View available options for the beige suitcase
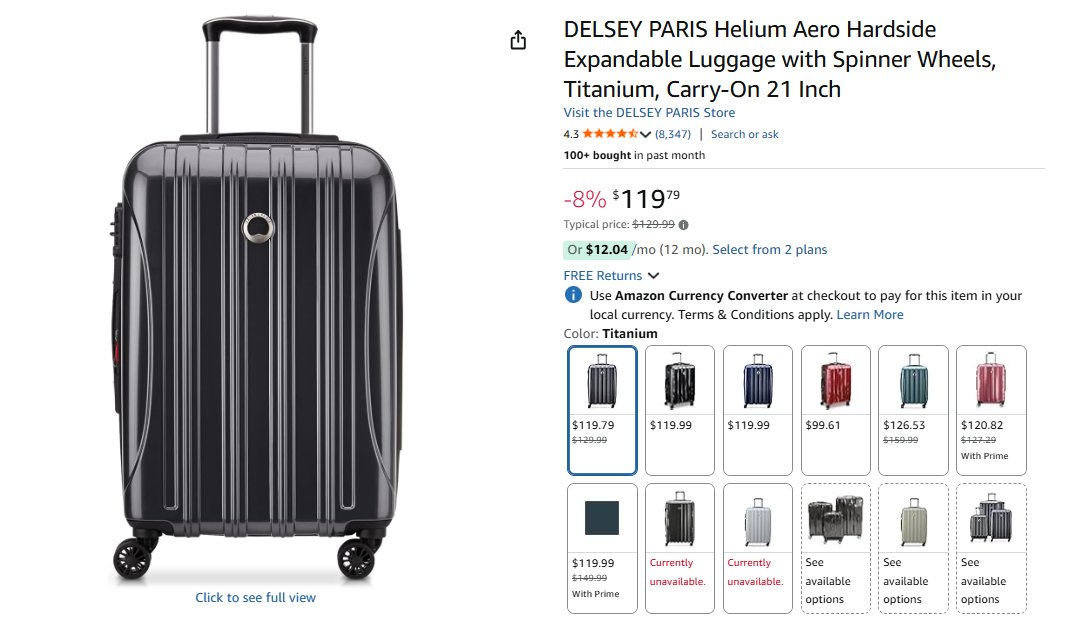The image size is (1069, 620). point(913,547)
